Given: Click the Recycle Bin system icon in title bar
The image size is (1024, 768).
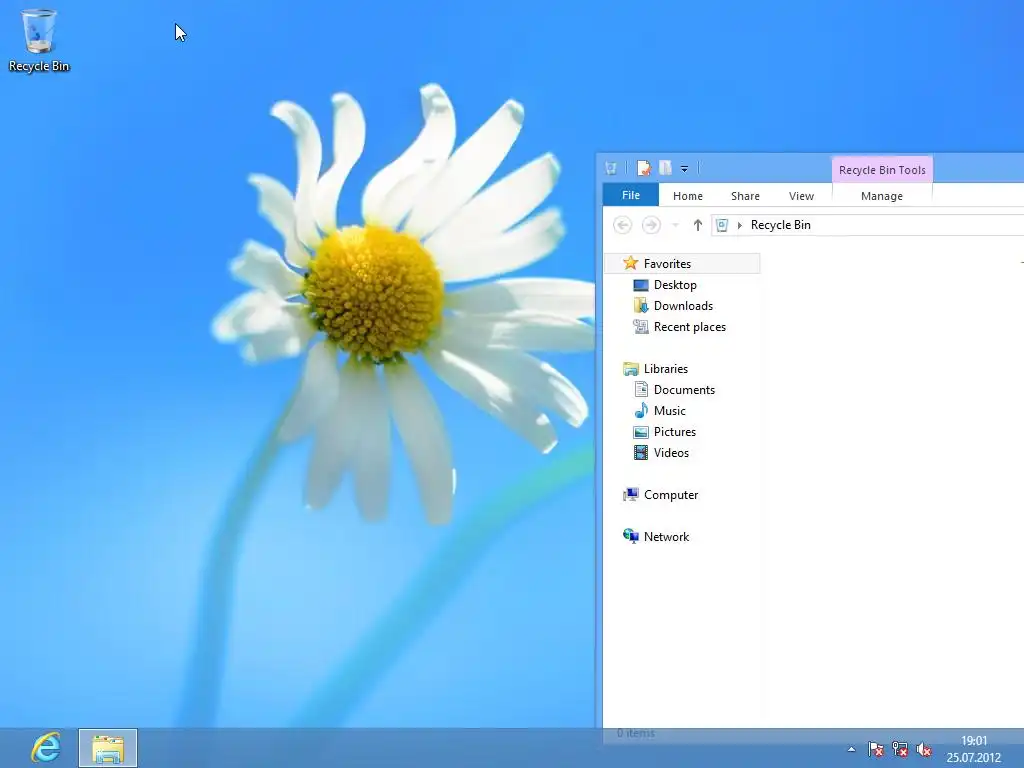Looking at the screenshot, I should click(x=611, y=168).
